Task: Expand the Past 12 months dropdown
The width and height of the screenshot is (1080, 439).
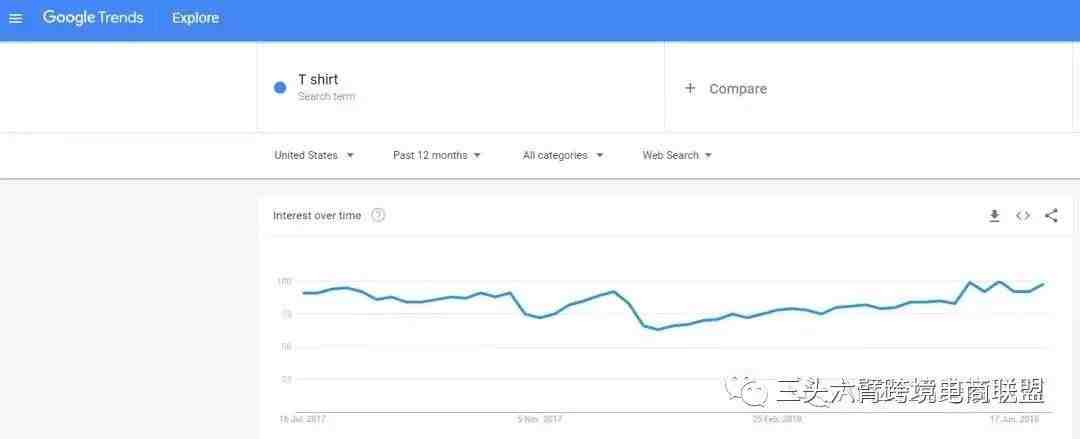Action: pyautogui.click(x=437, y=155)
